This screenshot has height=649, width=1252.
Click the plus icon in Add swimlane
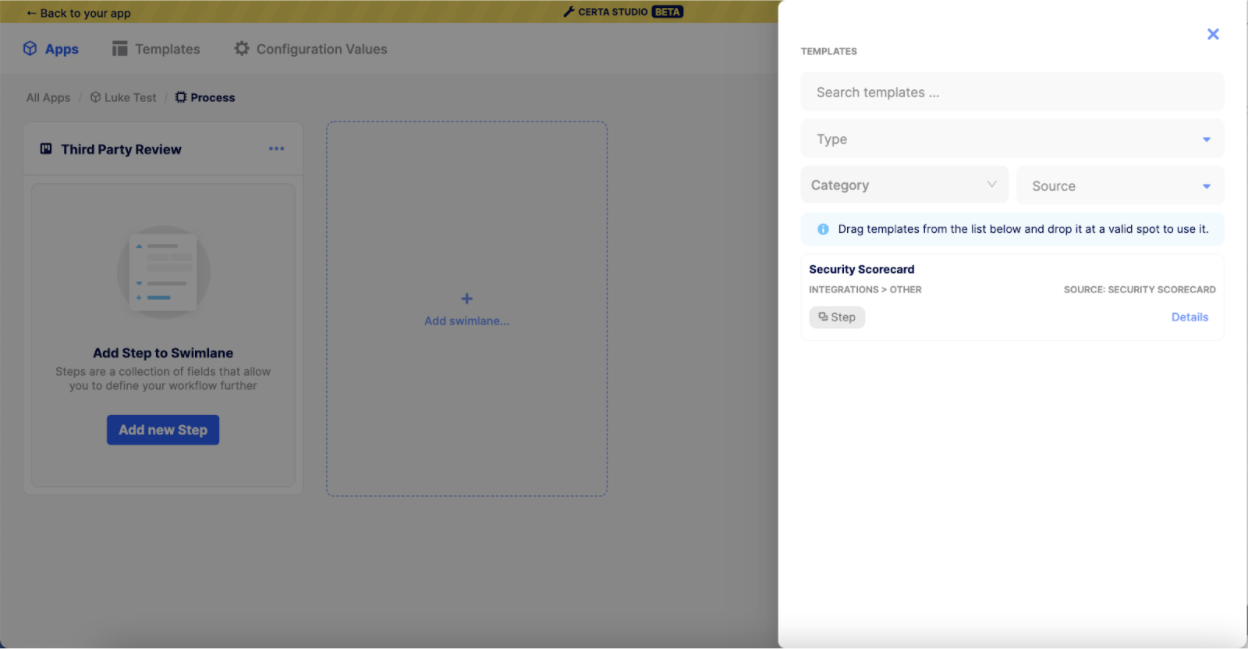(466, 299)
